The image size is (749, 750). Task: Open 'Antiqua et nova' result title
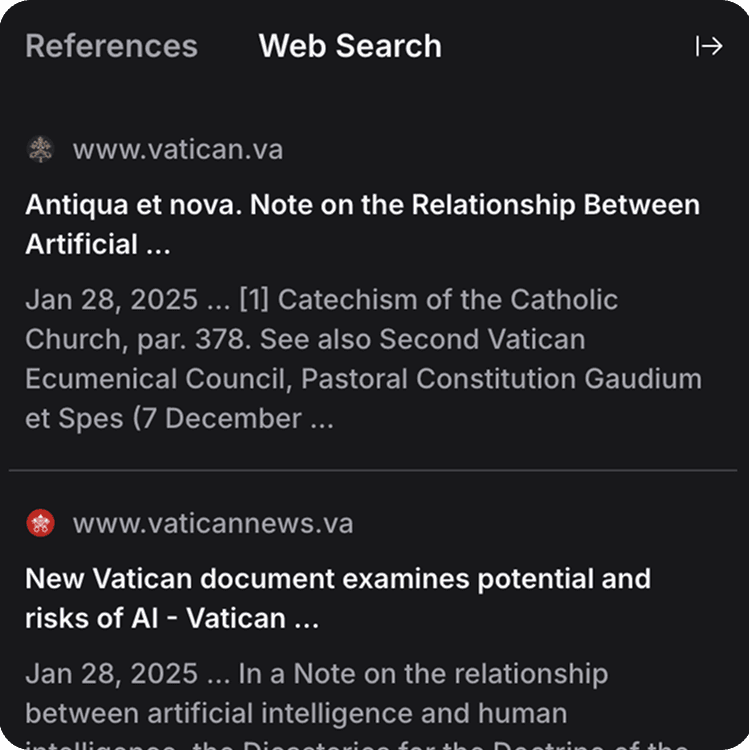[x=362, y=205]
